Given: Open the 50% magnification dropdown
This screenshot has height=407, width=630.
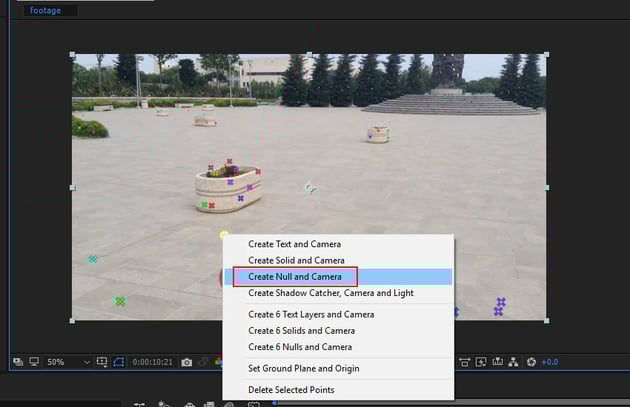Looking at the screenshot, I should [68, 362].
